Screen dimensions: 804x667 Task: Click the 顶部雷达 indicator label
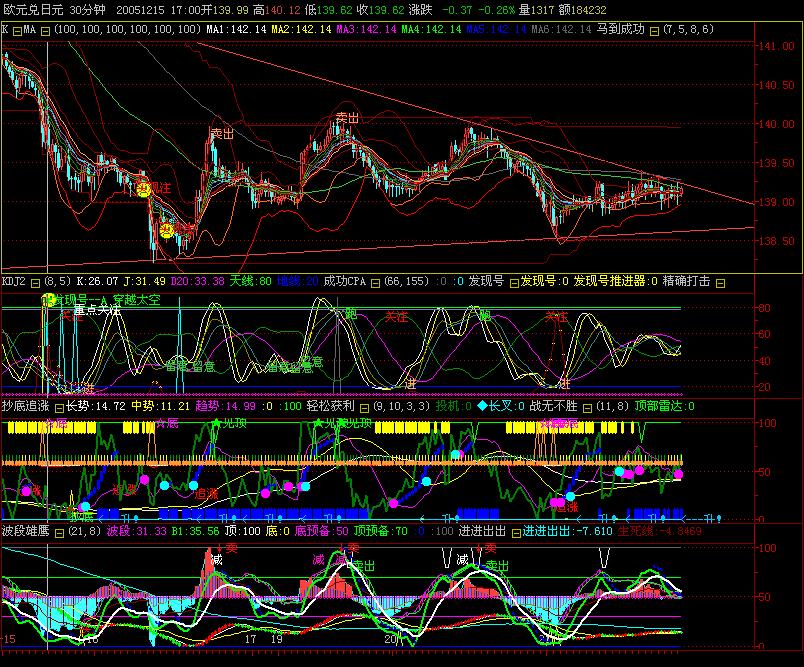(x=658, y=406)
